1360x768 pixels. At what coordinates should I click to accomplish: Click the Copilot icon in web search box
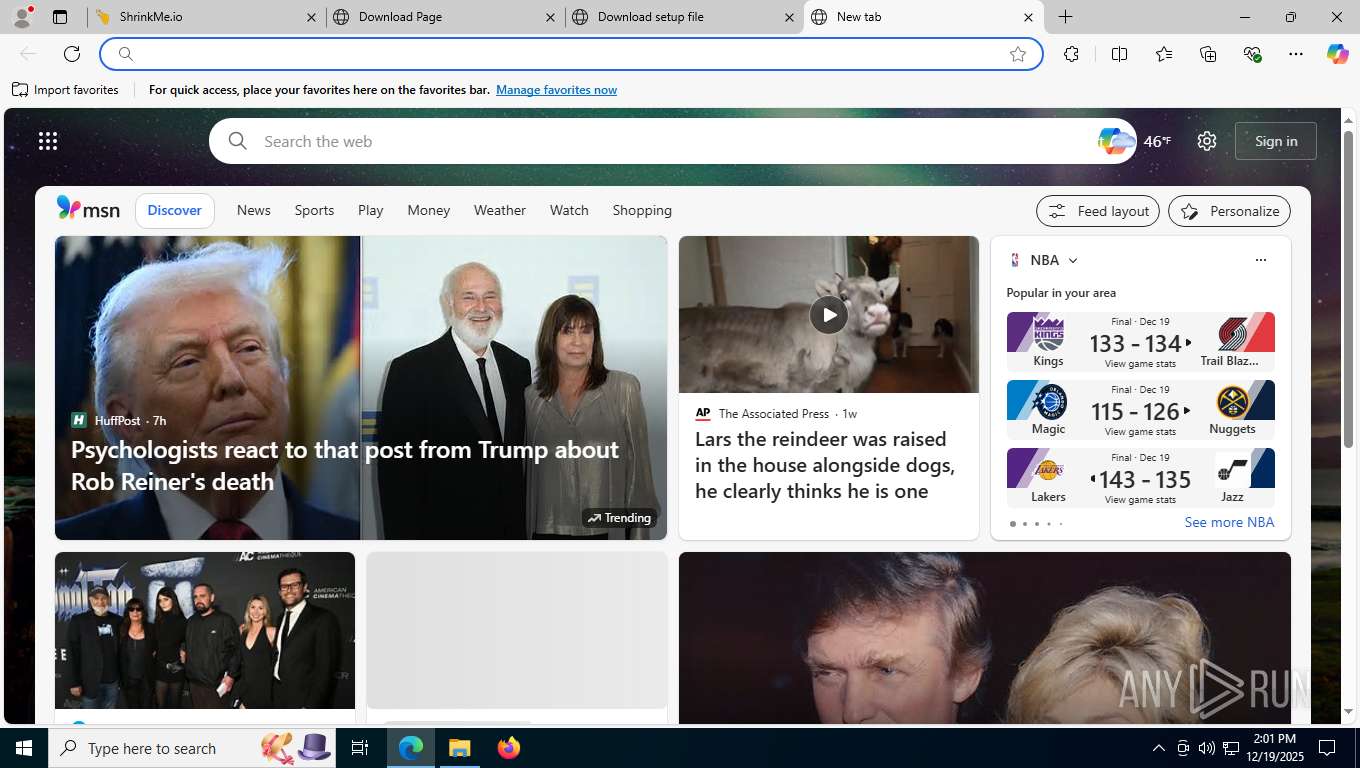tap(1115, 141)
